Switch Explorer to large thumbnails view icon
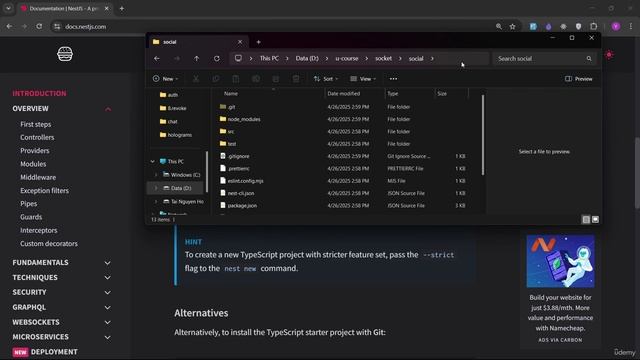 coord(596,220)
